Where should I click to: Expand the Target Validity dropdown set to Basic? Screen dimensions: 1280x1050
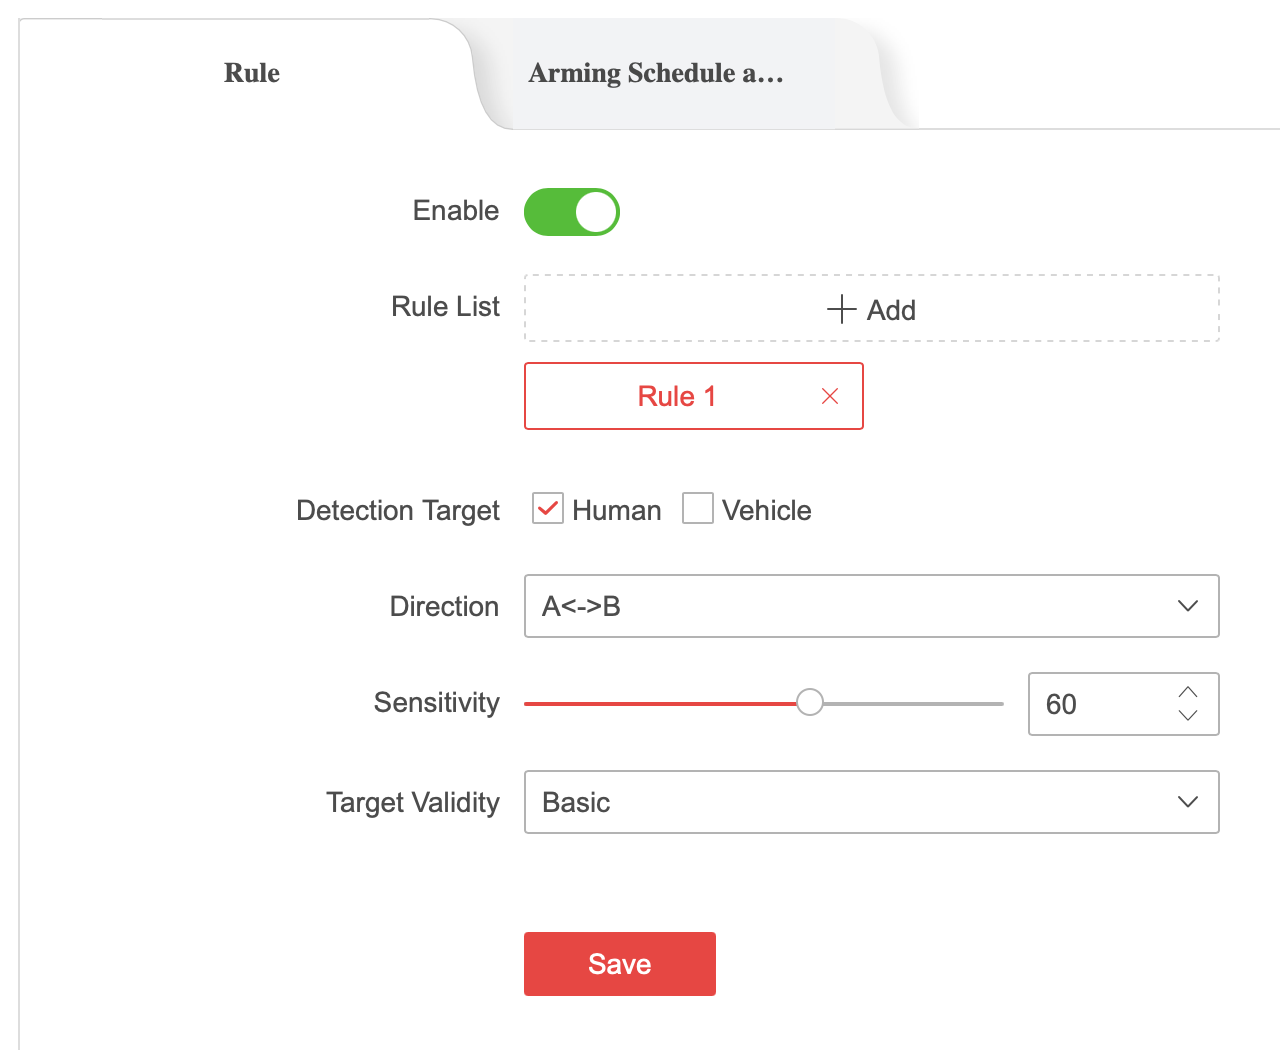pyautogui.click(x=850, y=802)
